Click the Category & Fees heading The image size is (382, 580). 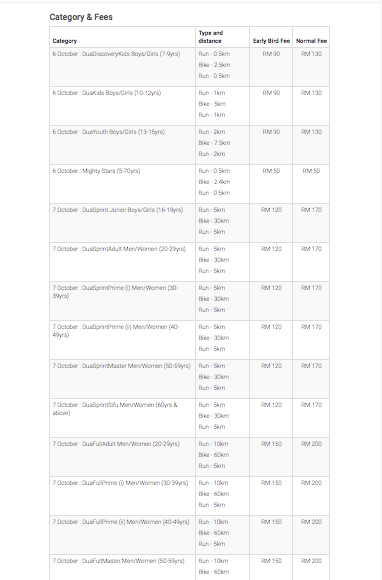pyautogui.click(x=81, y=17)
